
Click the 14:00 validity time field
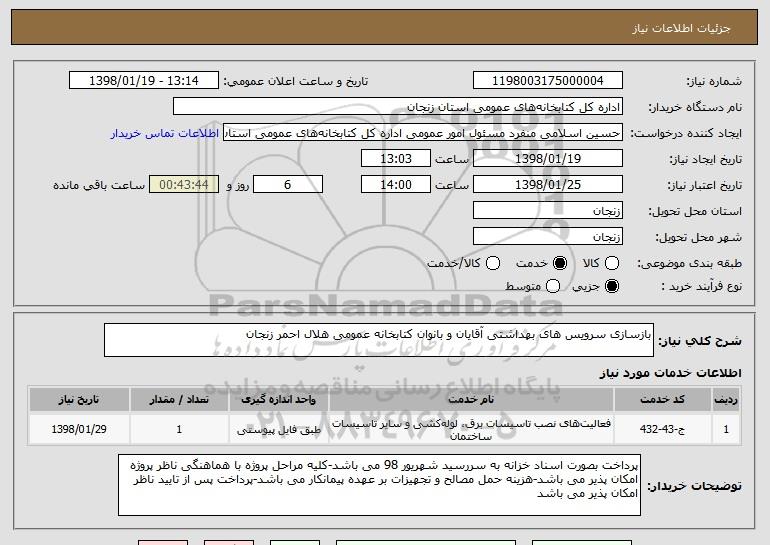[x=396, y=185]
